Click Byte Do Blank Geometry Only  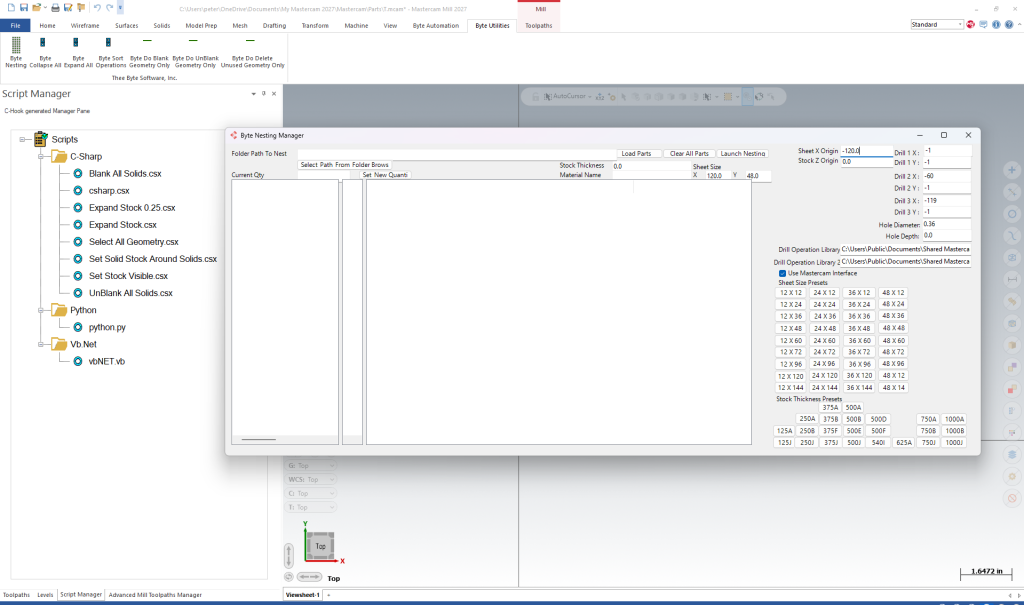pyautogui.click(x=148, y=57)
